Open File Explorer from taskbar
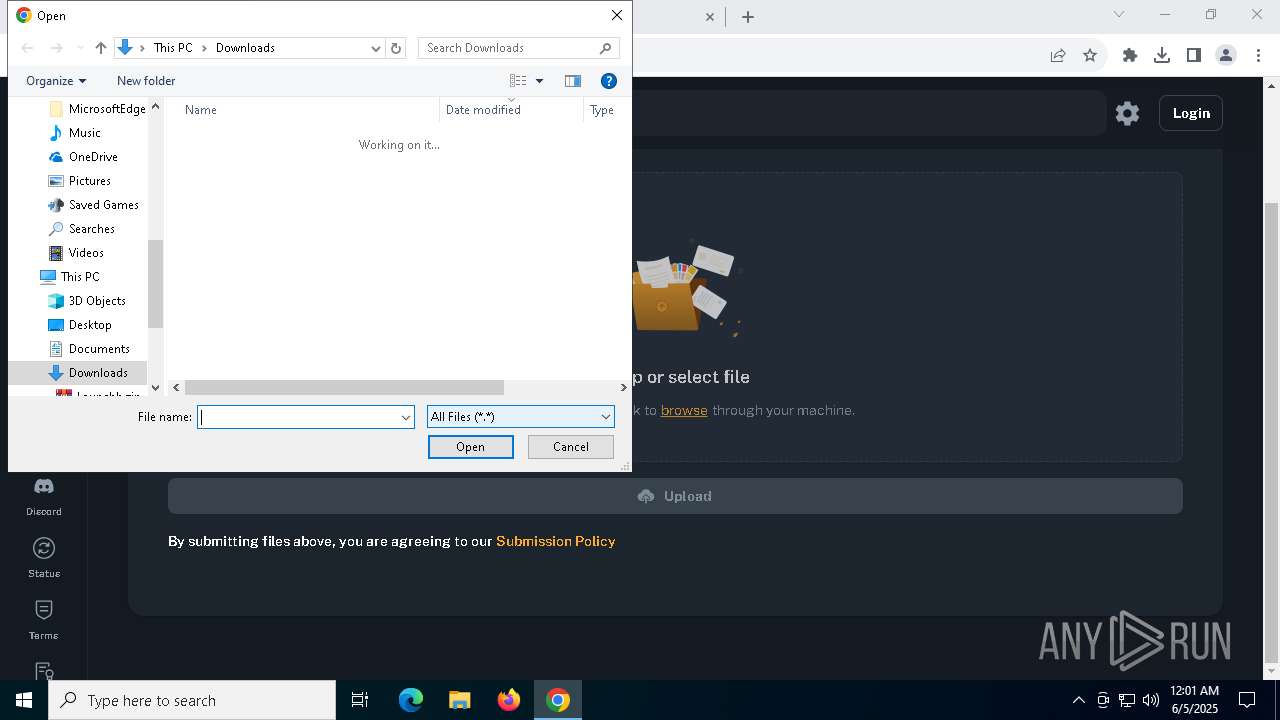 click(x=460, y=700)
